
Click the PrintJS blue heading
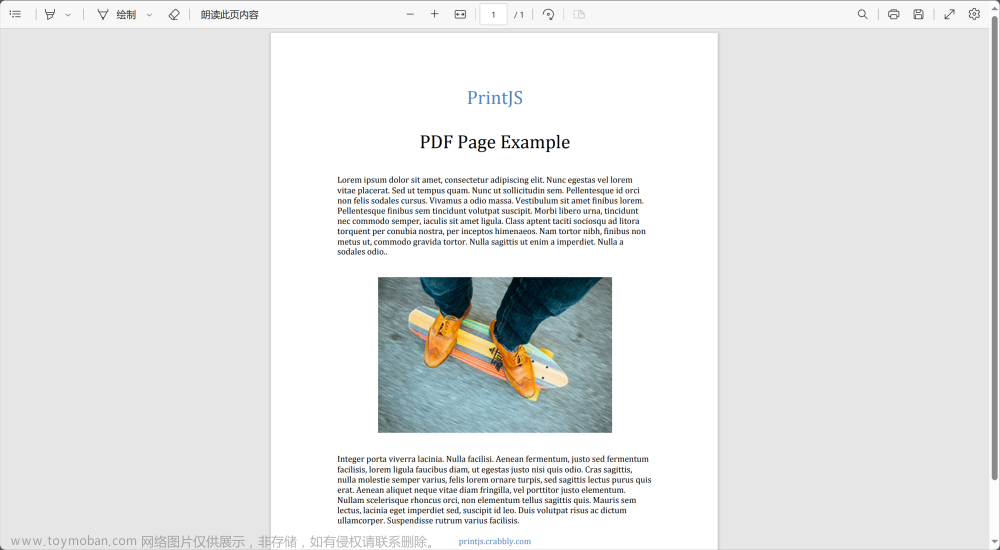495,98
